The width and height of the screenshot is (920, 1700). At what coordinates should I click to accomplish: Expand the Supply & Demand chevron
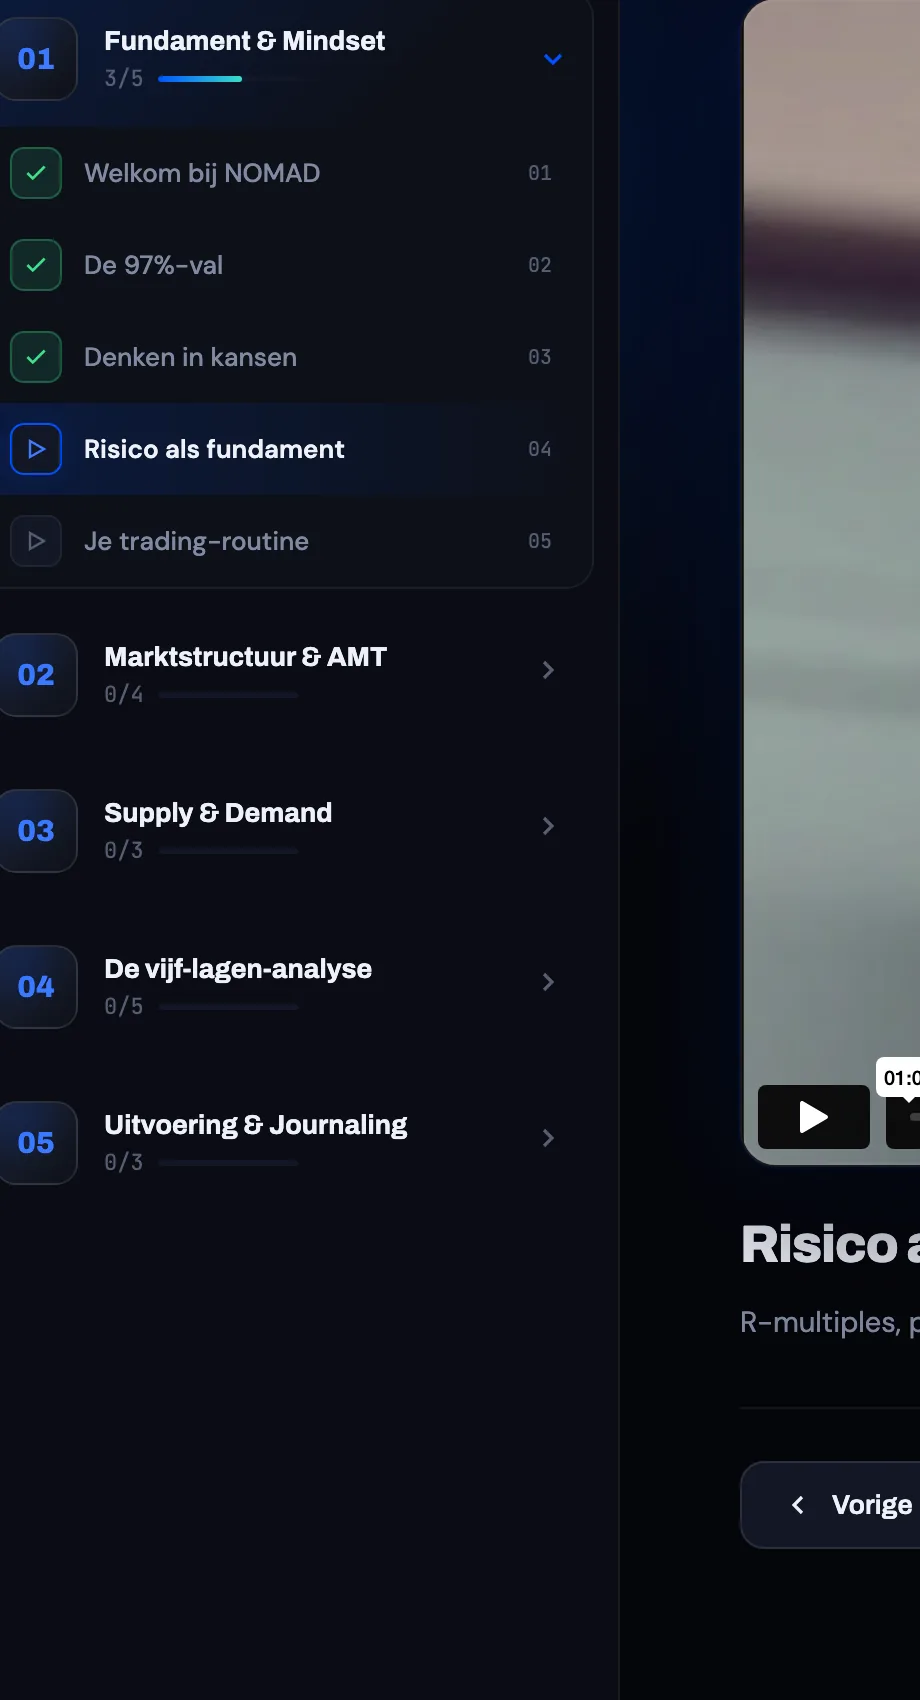click(548, 826)
